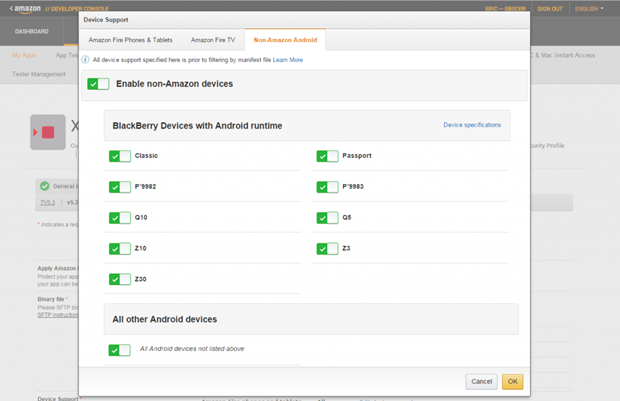Click the green General checkmark icon

45,186
